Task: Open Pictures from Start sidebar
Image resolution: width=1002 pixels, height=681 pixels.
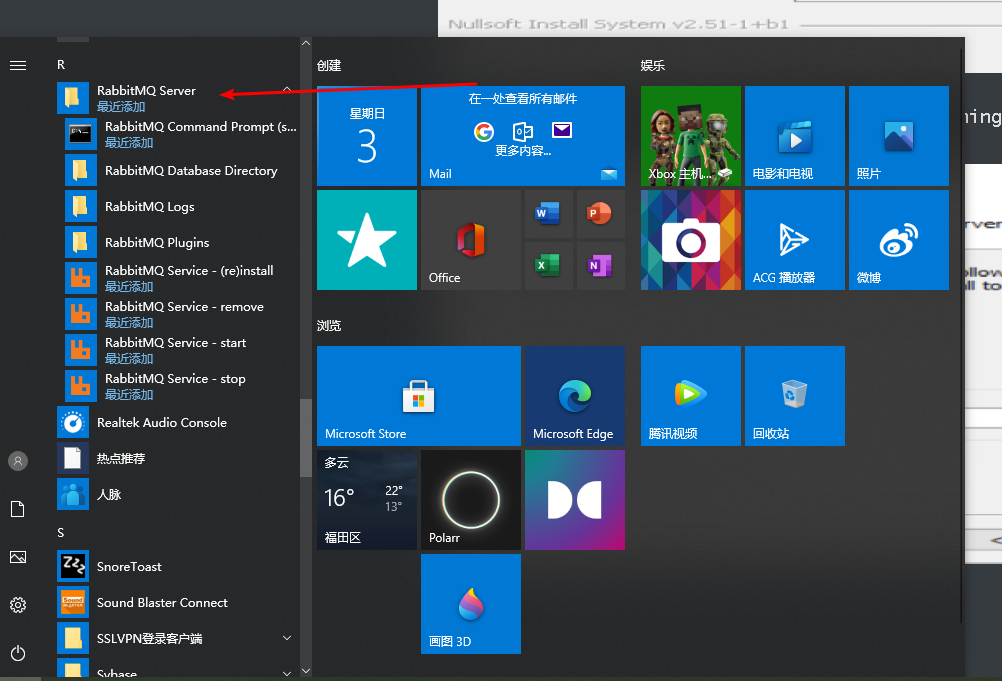Action: click(x=18, y=557)
